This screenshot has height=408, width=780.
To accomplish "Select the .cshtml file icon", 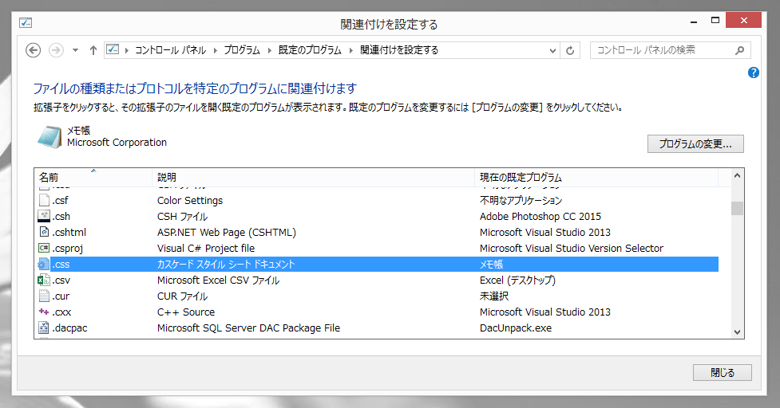I will [x=44, y=232].
